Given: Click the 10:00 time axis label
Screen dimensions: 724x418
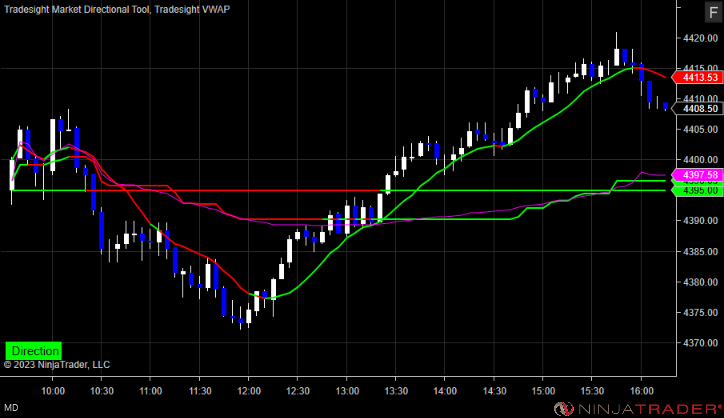Looking at the screenshot, I should 53,391.
